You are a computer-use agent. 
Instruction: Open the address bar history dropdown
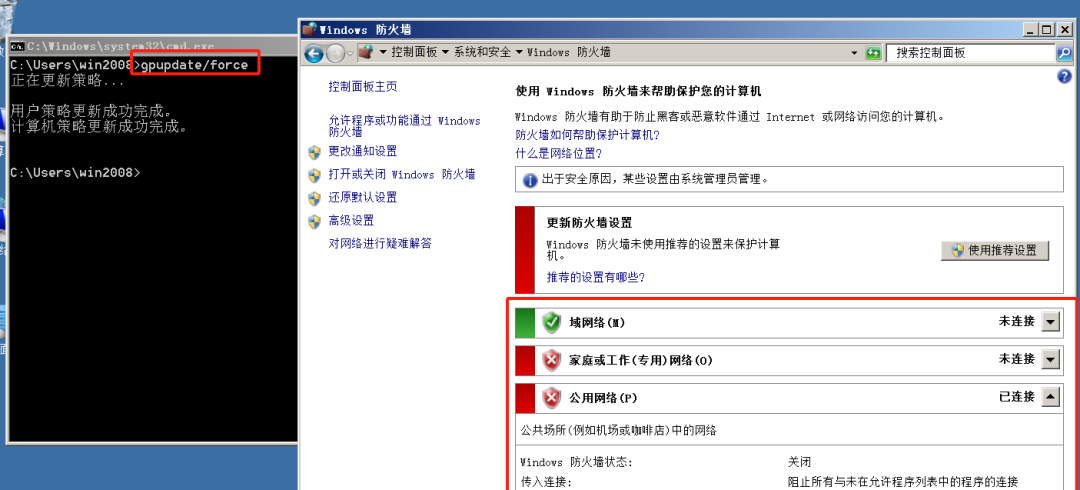click(x=855, y=53)
